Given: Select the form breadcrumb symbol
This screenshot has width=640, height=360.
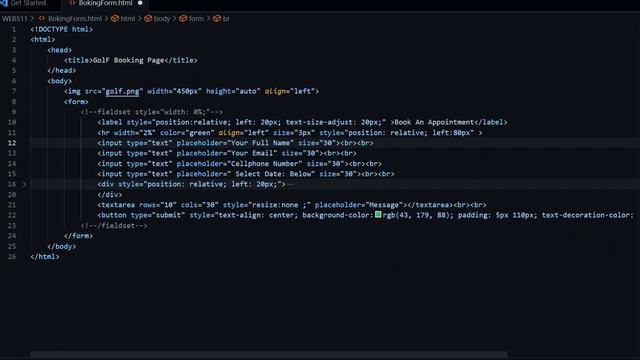Looking at the screenshot, I should 196,19.
